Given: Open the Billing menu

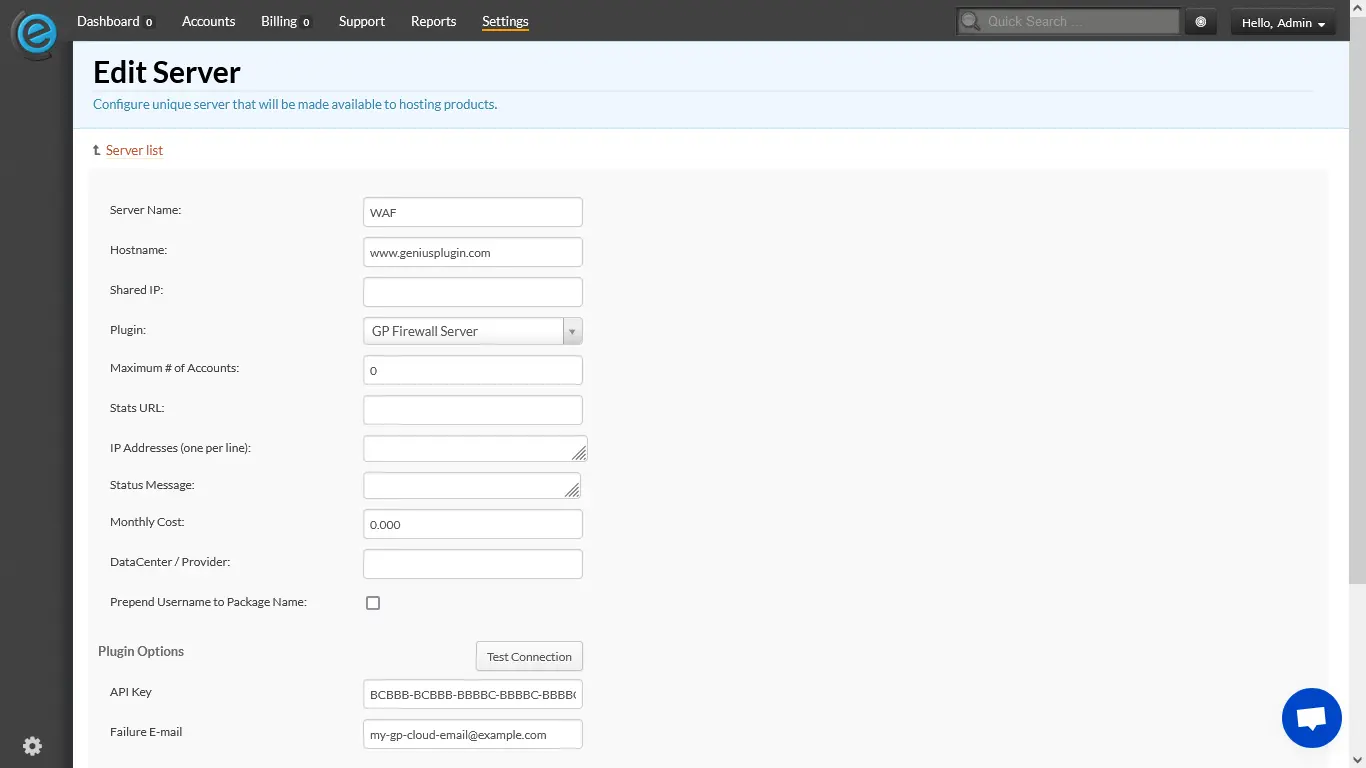Looking at the screenshot, I should coord(286,21).
